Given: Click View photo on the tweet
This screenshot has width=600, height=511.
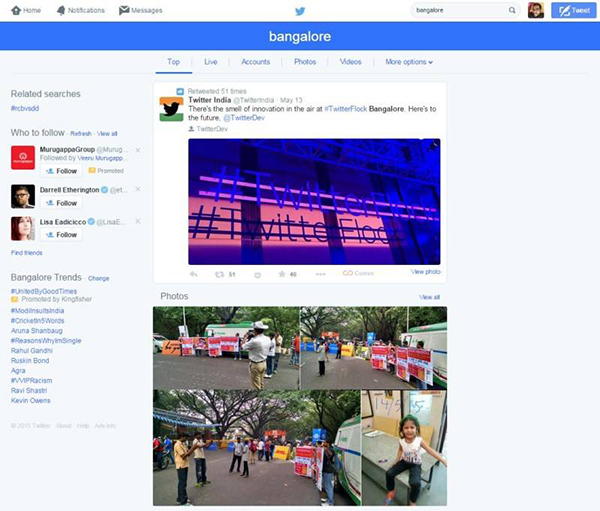Looking at the screenshot, I should point(426,271).
